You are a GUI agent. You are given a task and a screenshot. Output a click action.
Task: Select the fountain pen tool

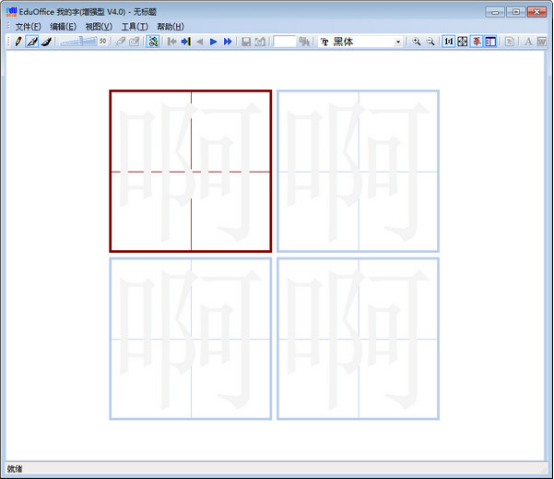pos(32,42)
